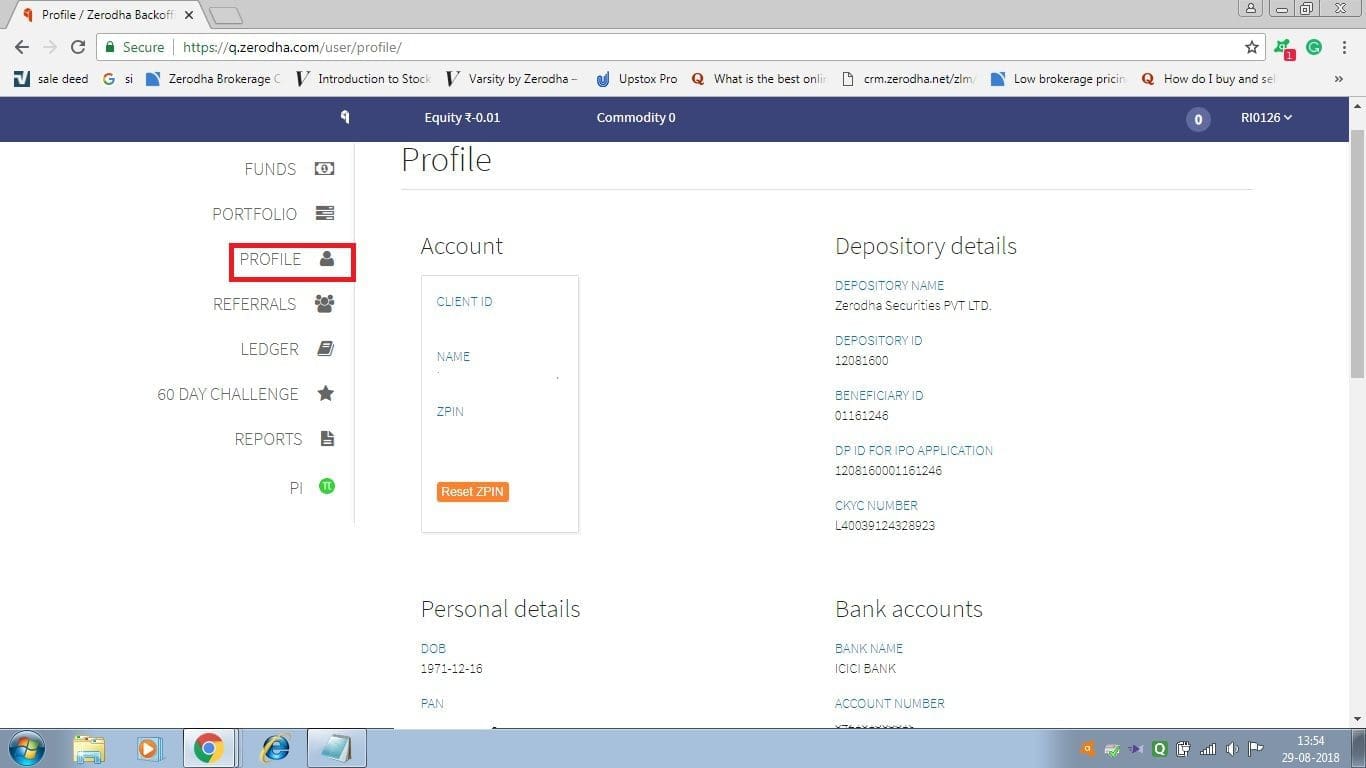Open the Google 'si' bookmark

118,79
